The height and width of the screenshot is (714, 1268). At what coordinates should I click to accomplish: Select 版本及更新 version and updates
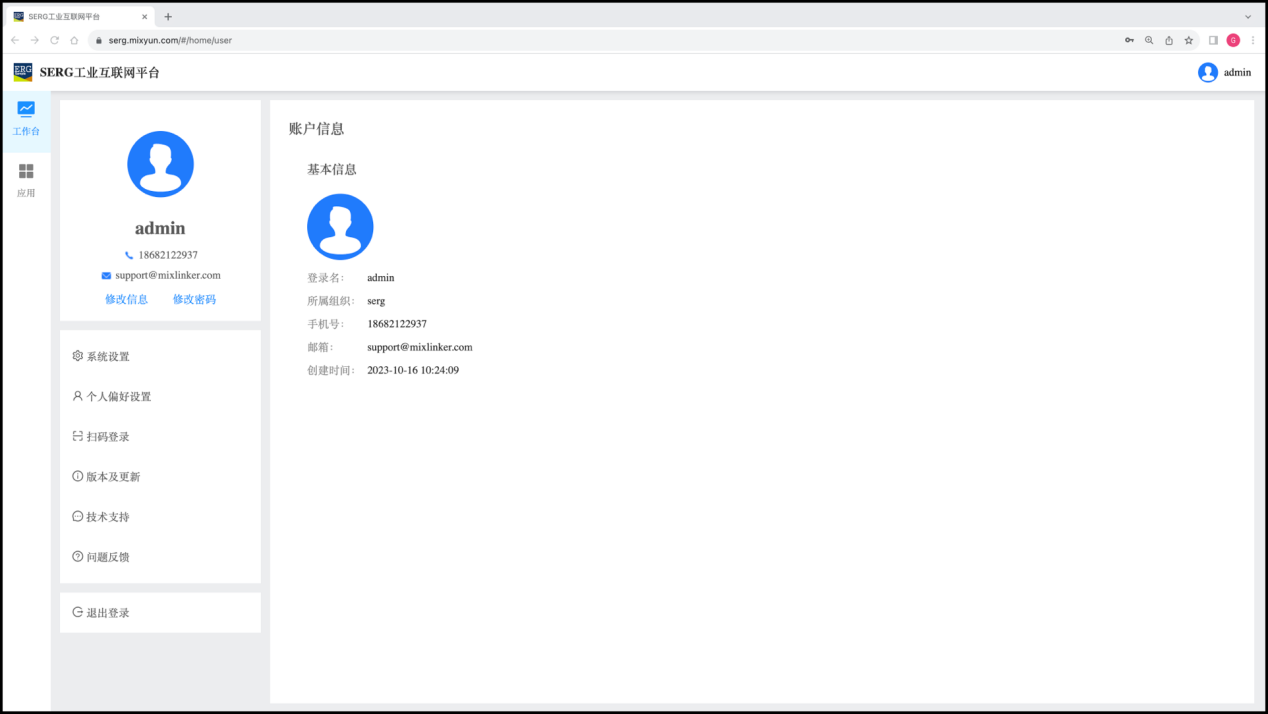[x=112, y=477]
